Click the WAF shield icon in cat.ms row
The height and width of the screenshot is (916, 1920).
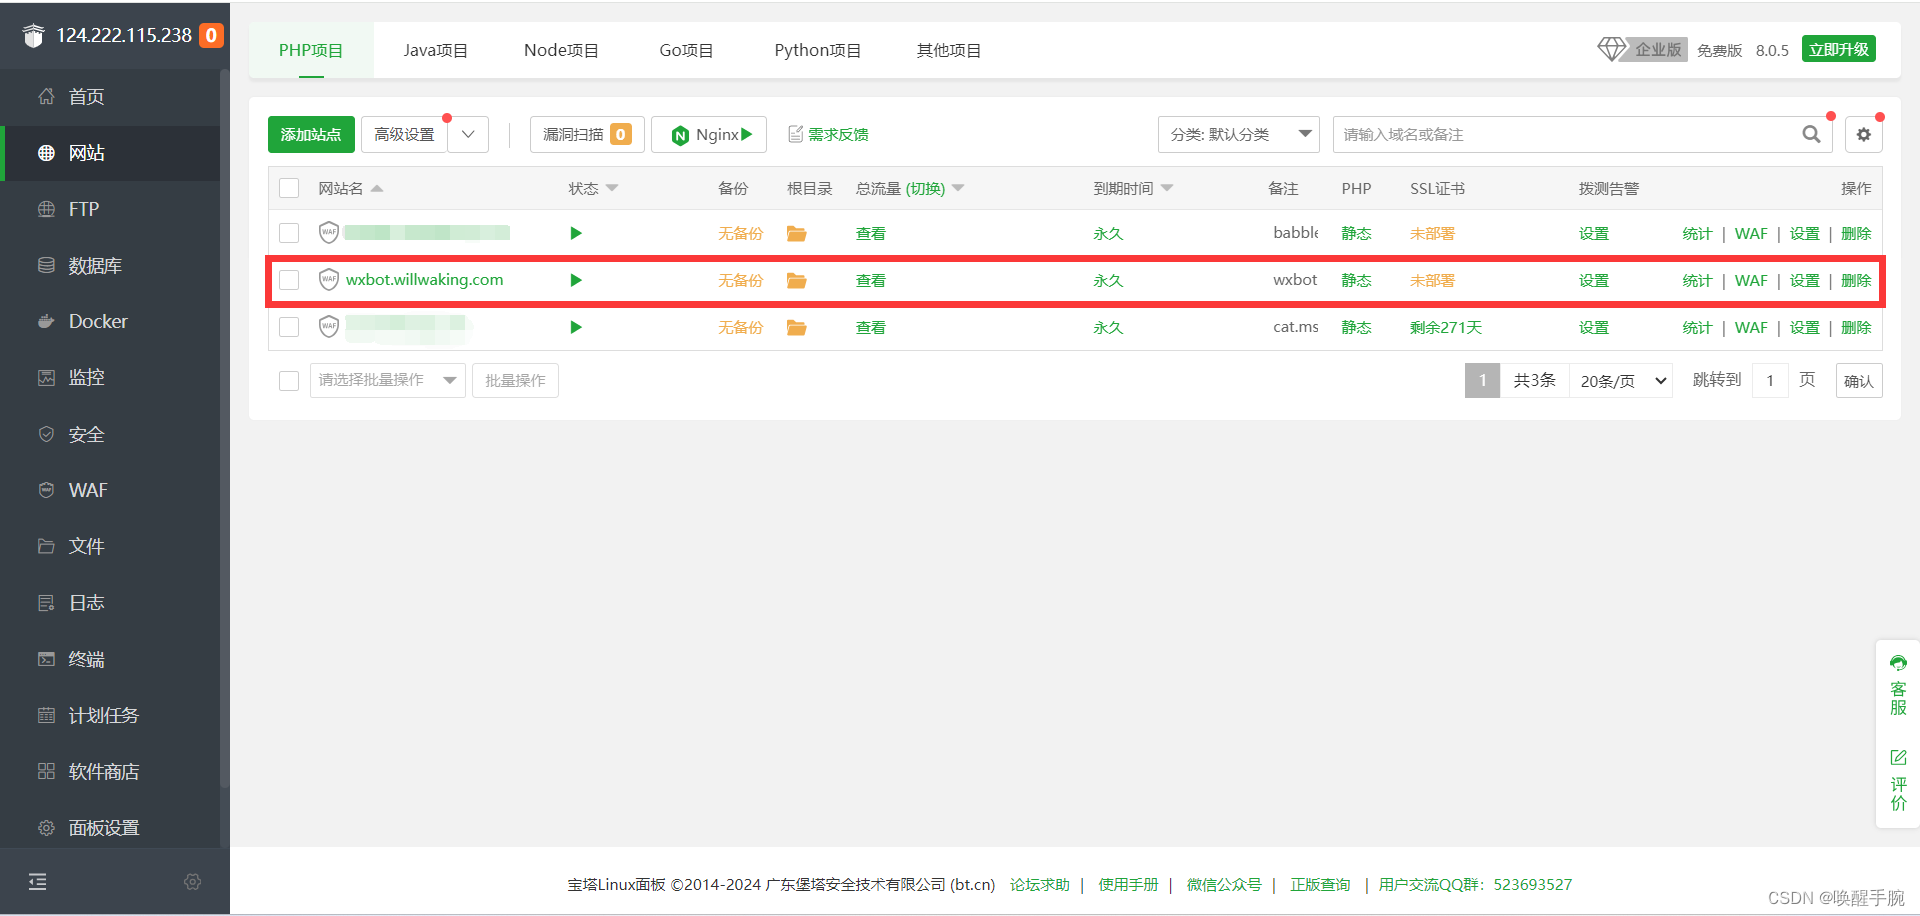pos(329,326)
